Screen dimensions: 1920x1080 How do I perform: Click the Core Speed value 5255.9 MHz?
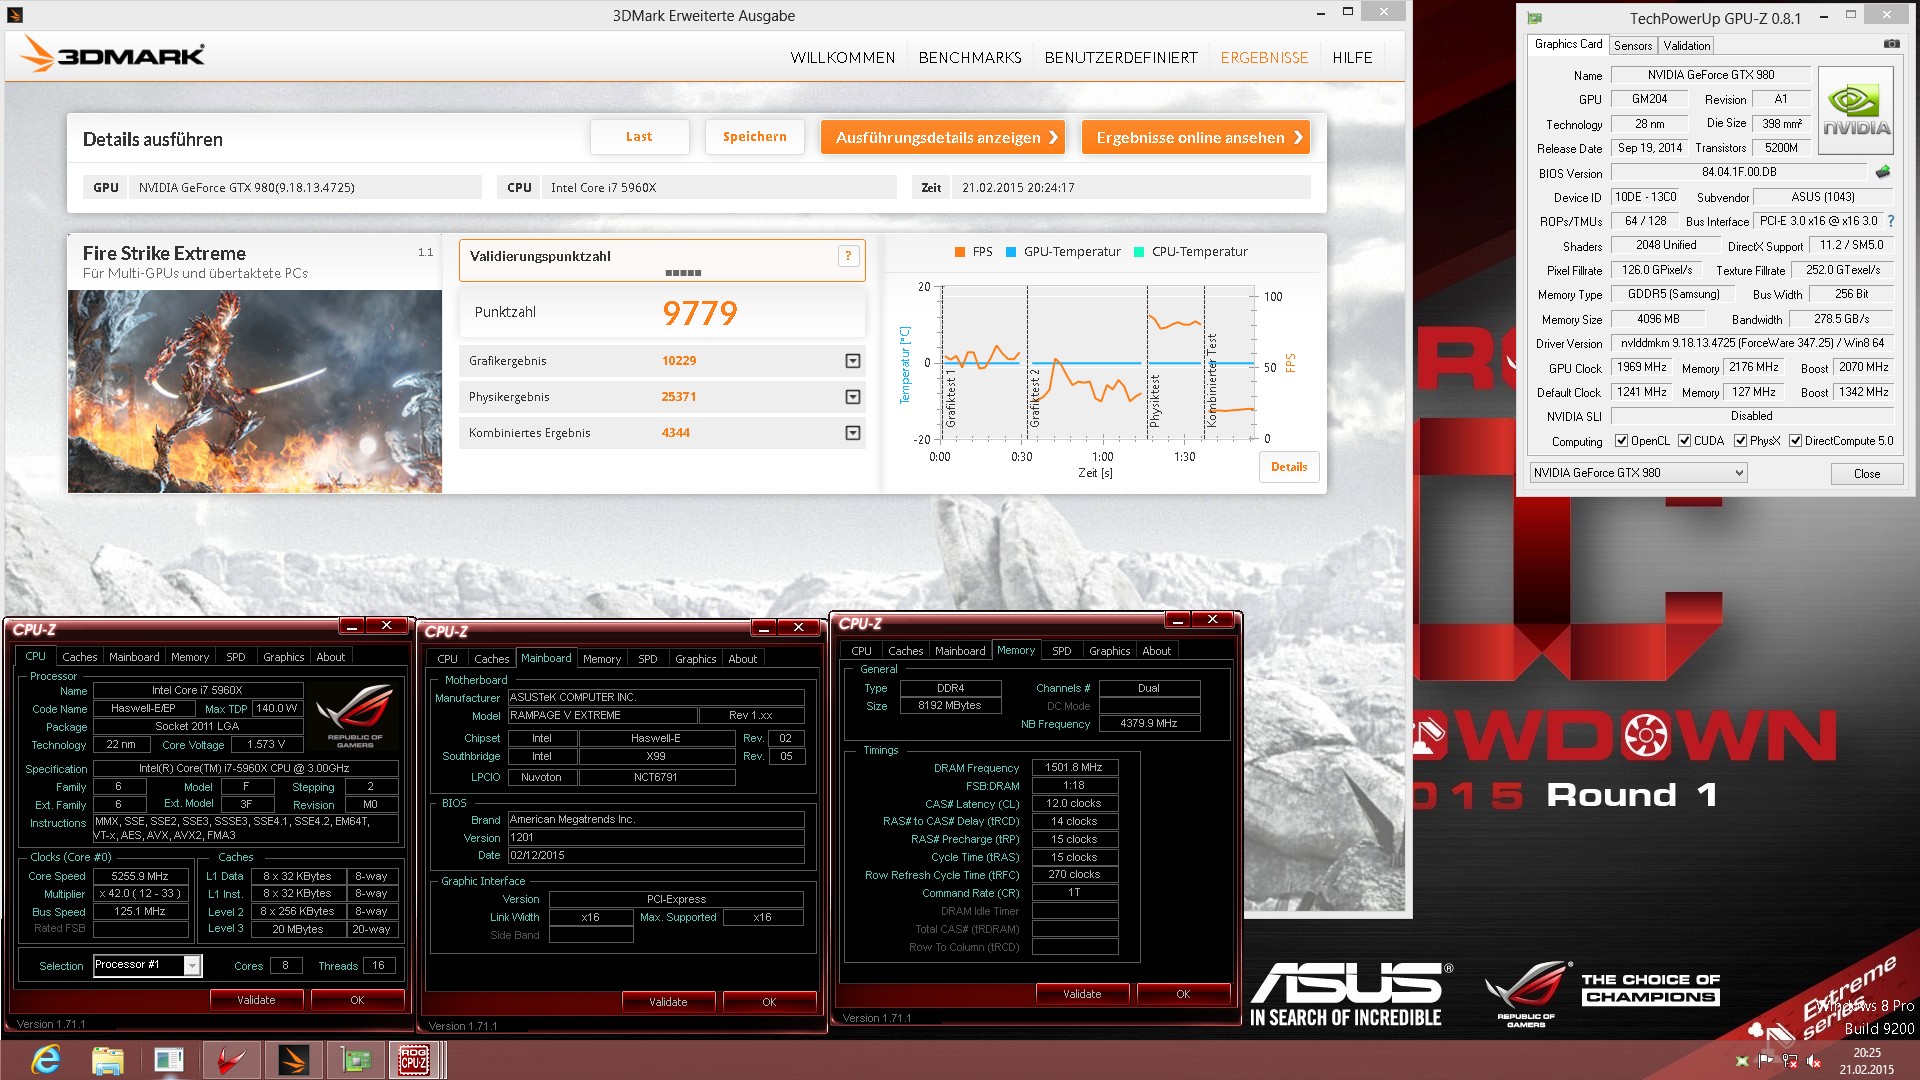[140, 876]
